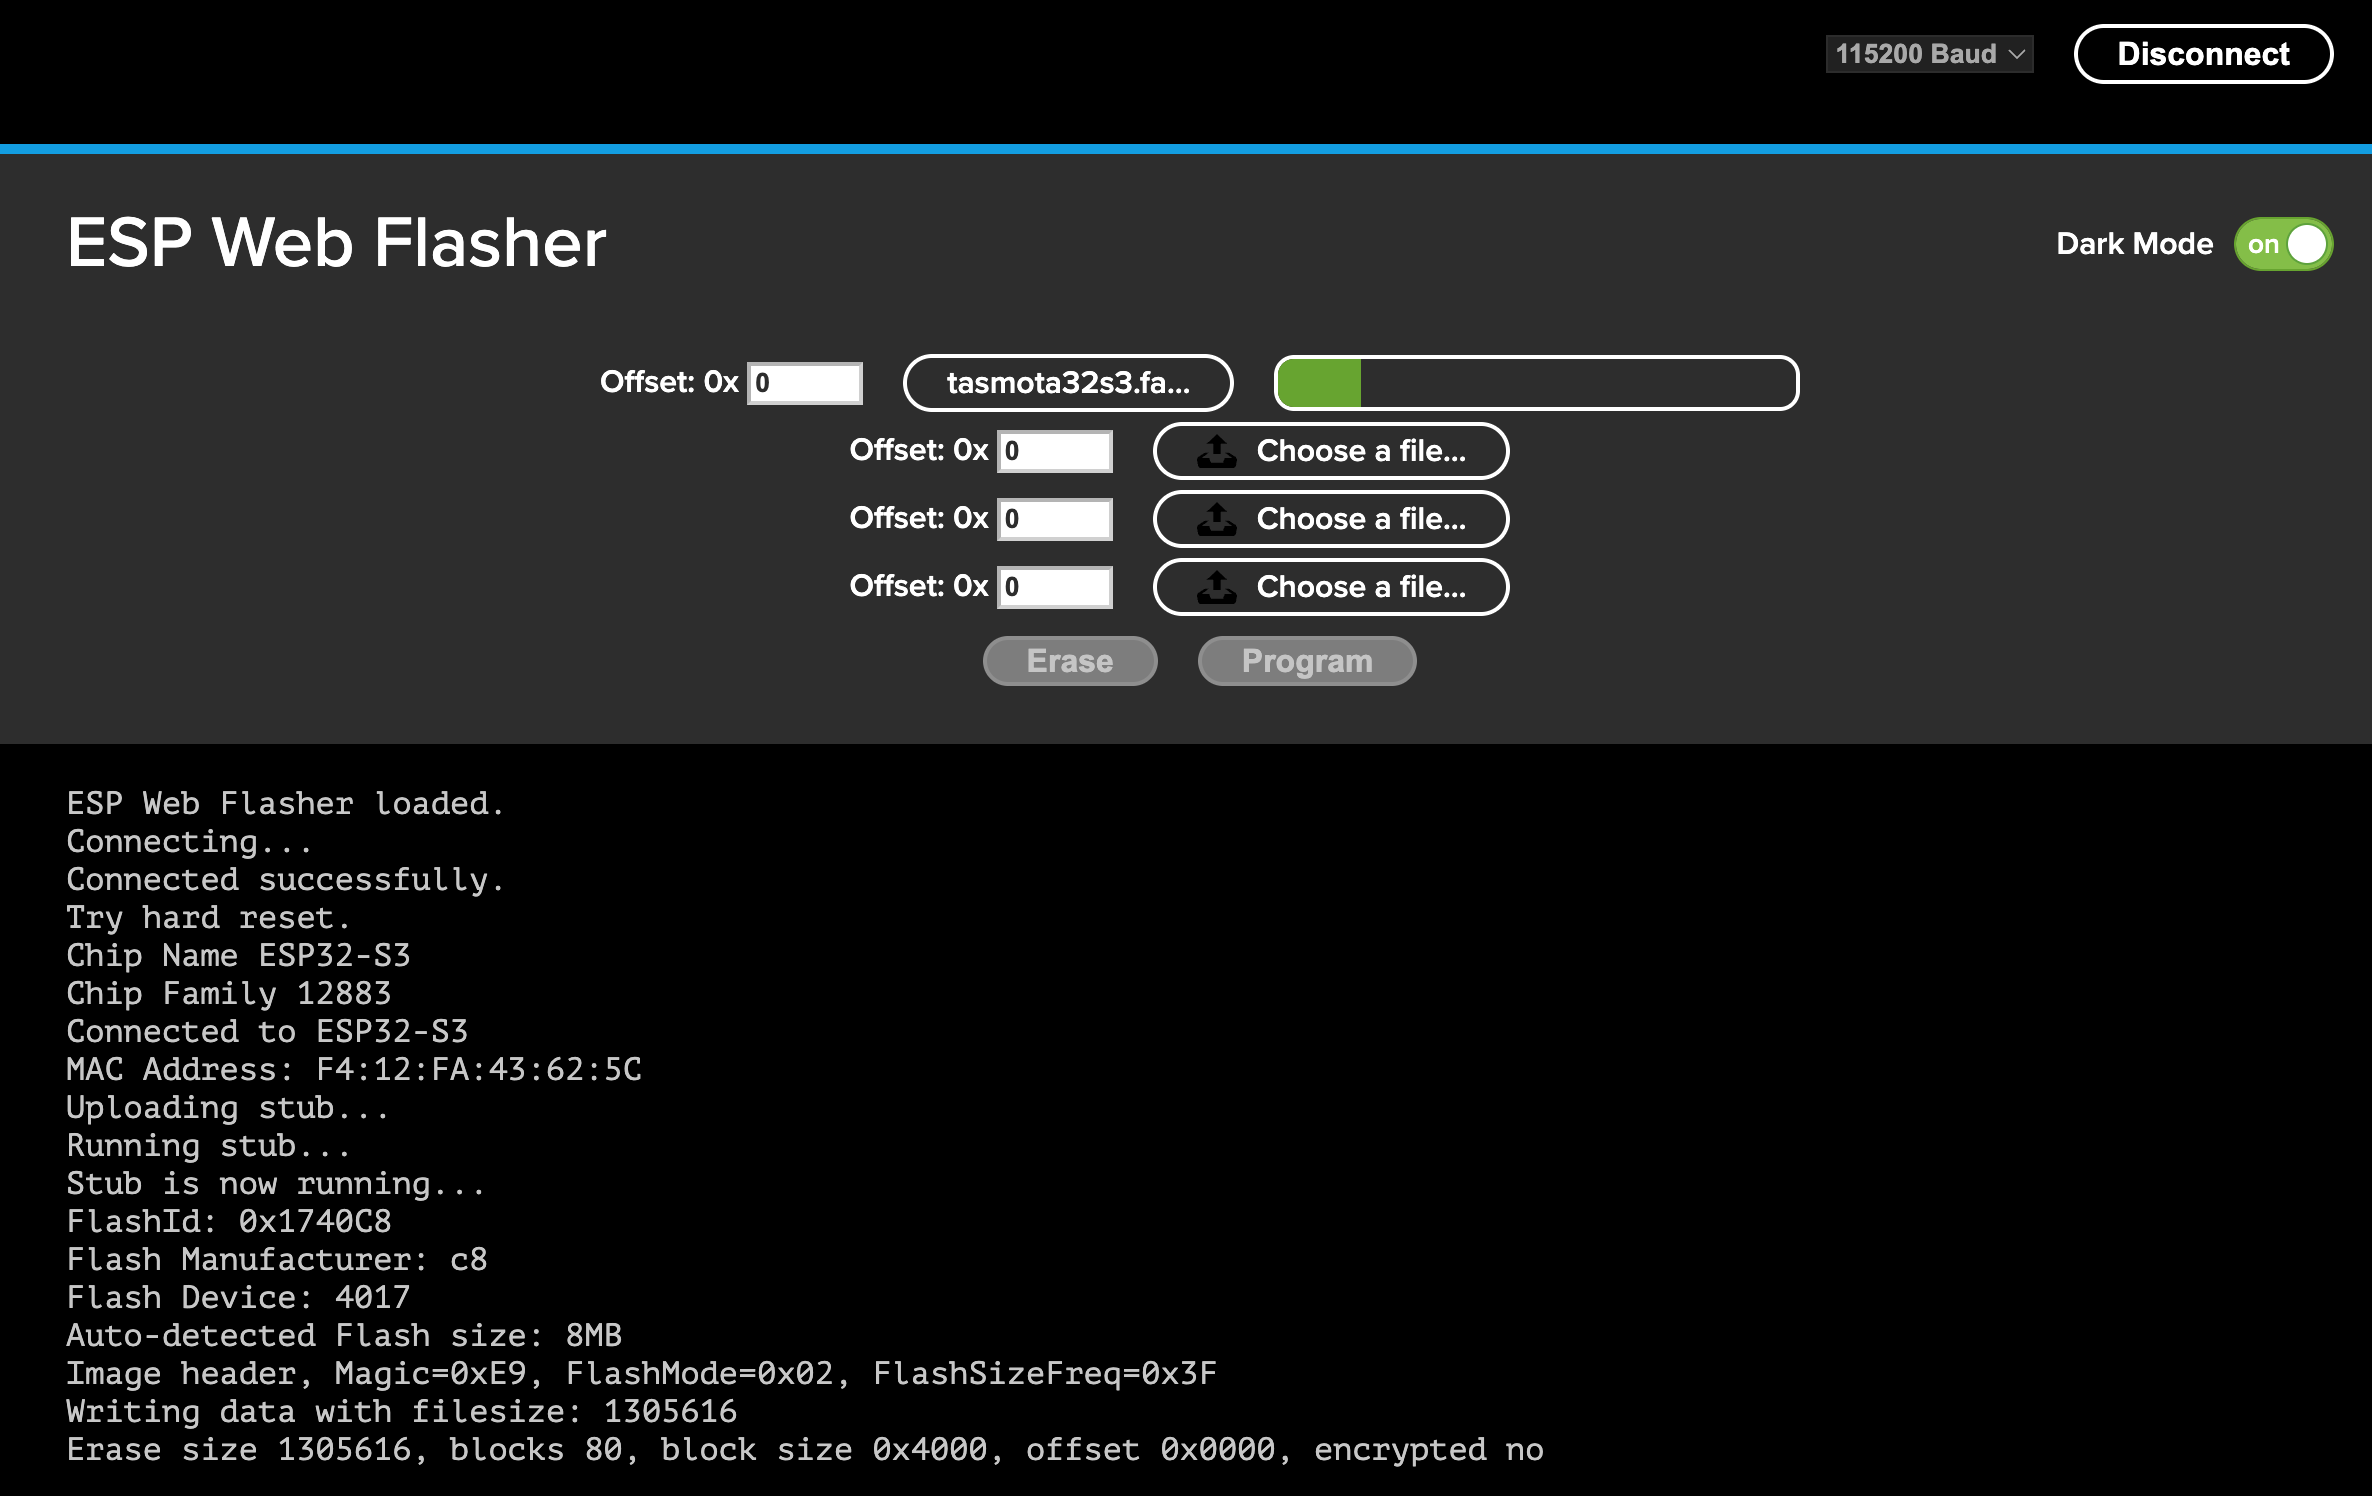Click the tasmota32s3 file name button

1068,383
